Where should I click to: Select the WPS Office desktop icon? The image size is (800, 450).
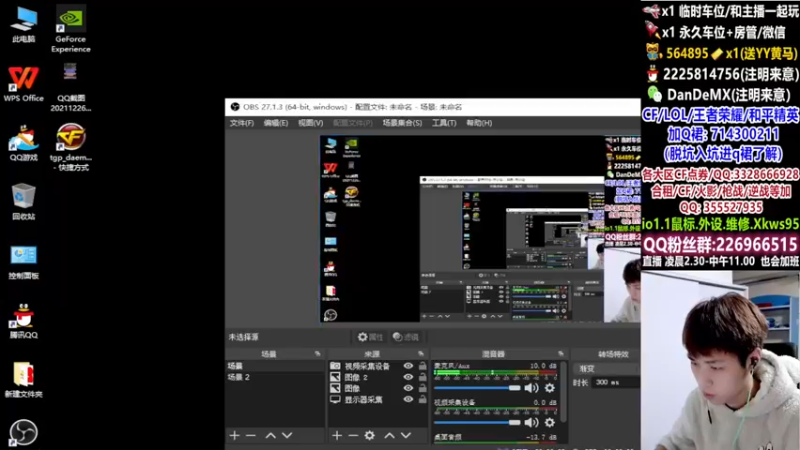click(23, 84)
